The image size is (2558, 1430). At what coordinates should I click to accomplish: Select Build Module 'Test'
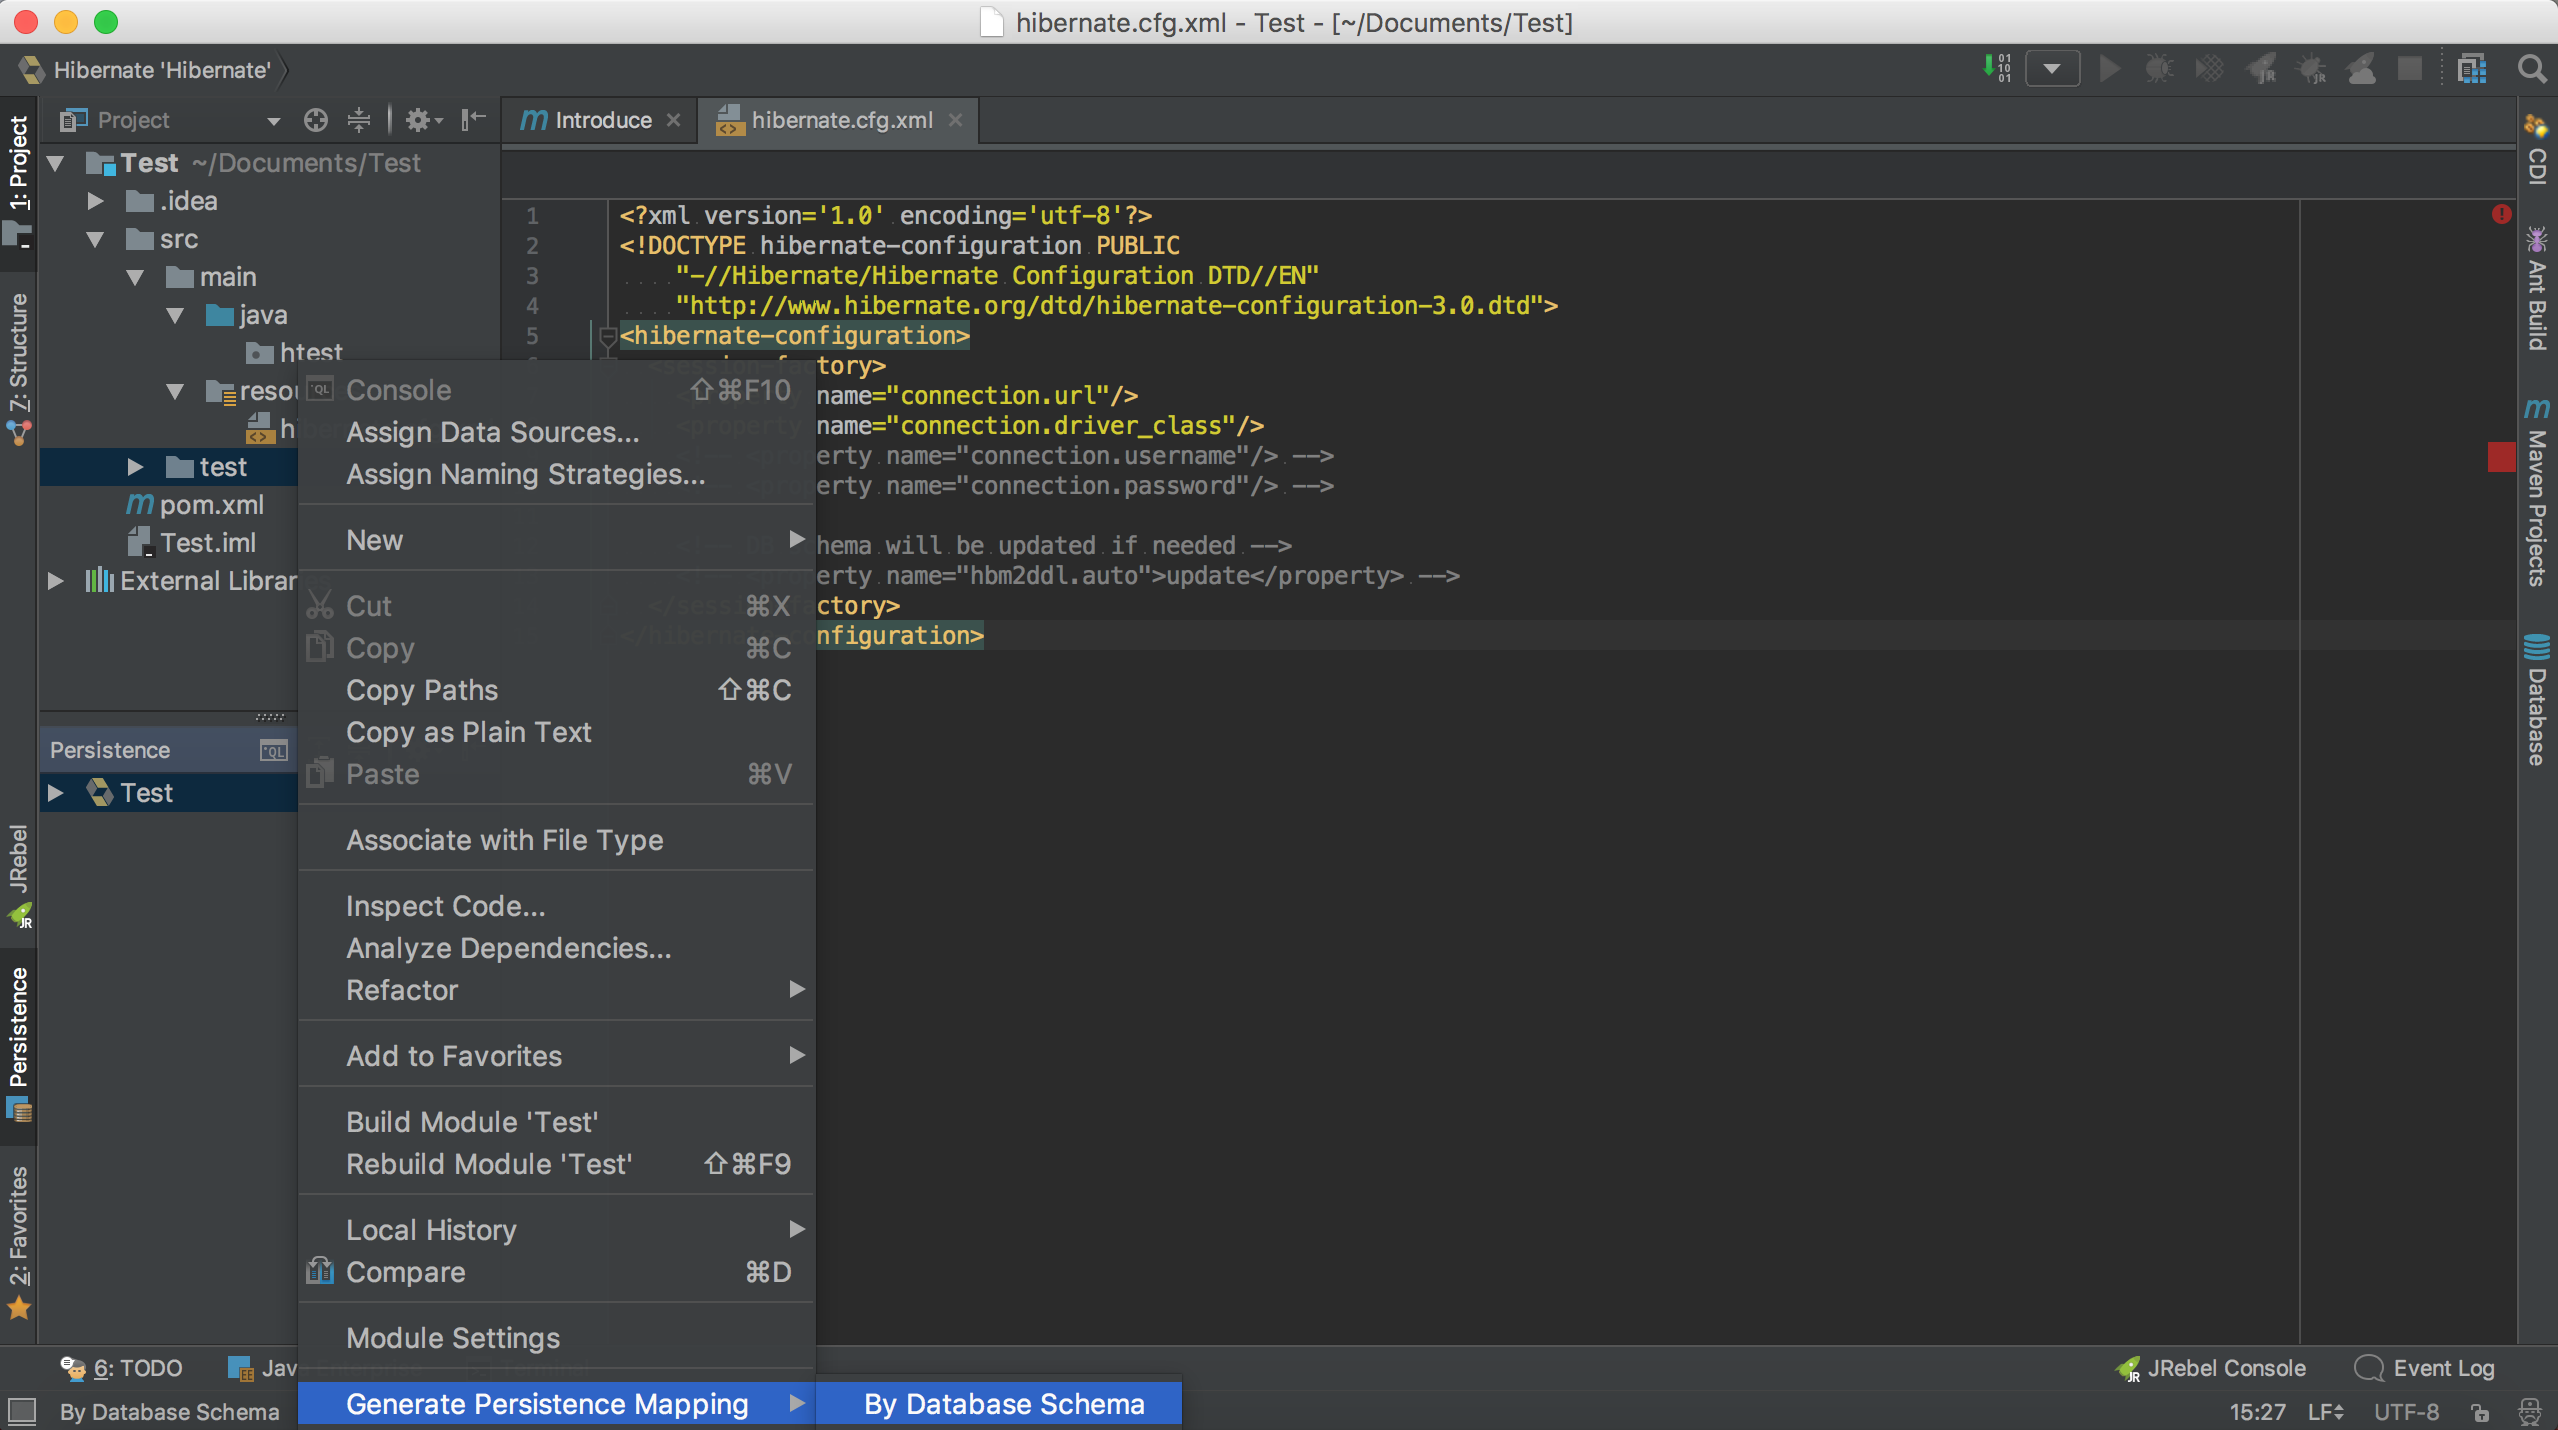click(556, 1122)
